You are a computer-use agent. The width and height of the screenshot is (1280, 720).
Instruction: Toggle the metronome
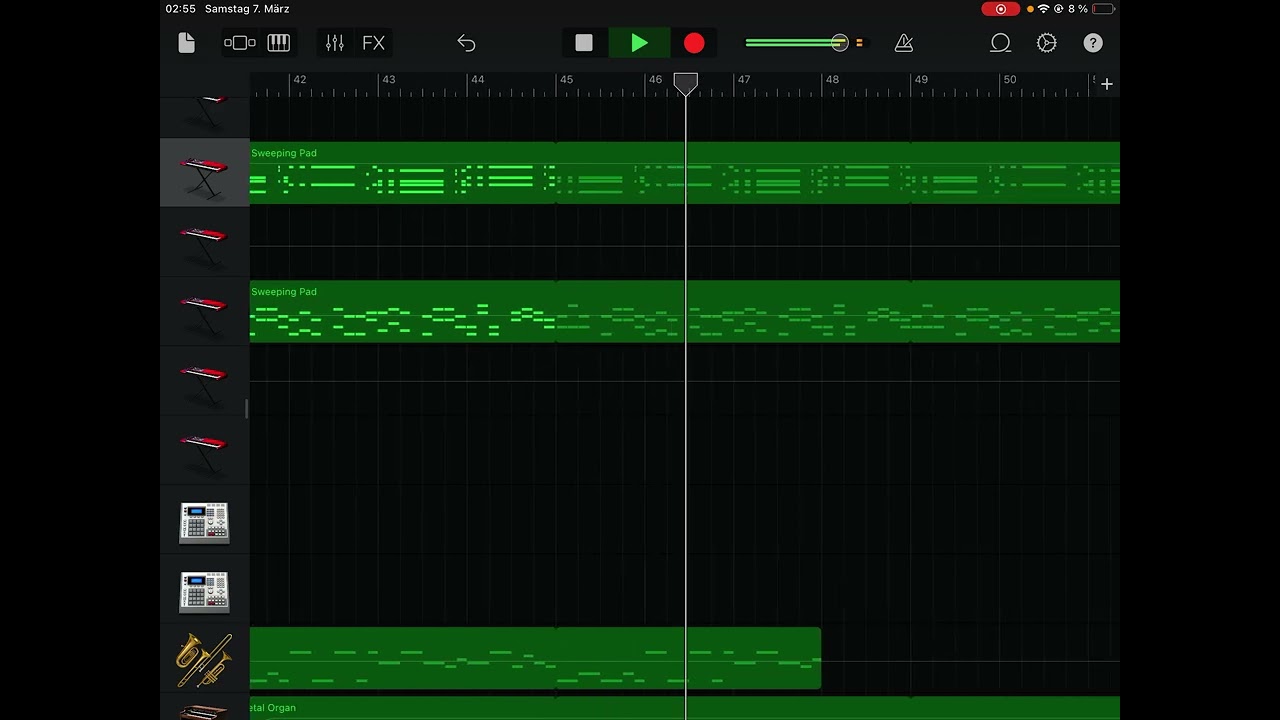click(x=904, y=43)
